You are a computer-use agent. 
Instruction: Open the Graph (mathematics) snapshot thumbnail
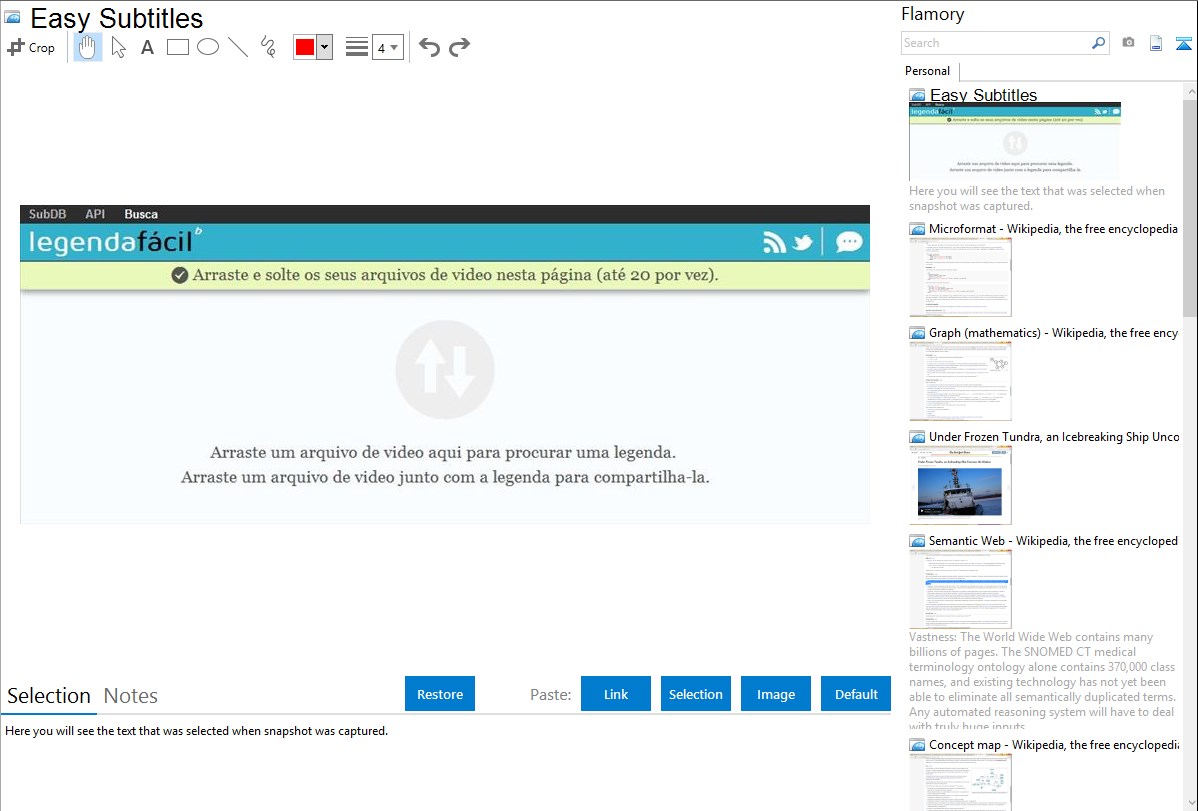[x=960, y=381]
